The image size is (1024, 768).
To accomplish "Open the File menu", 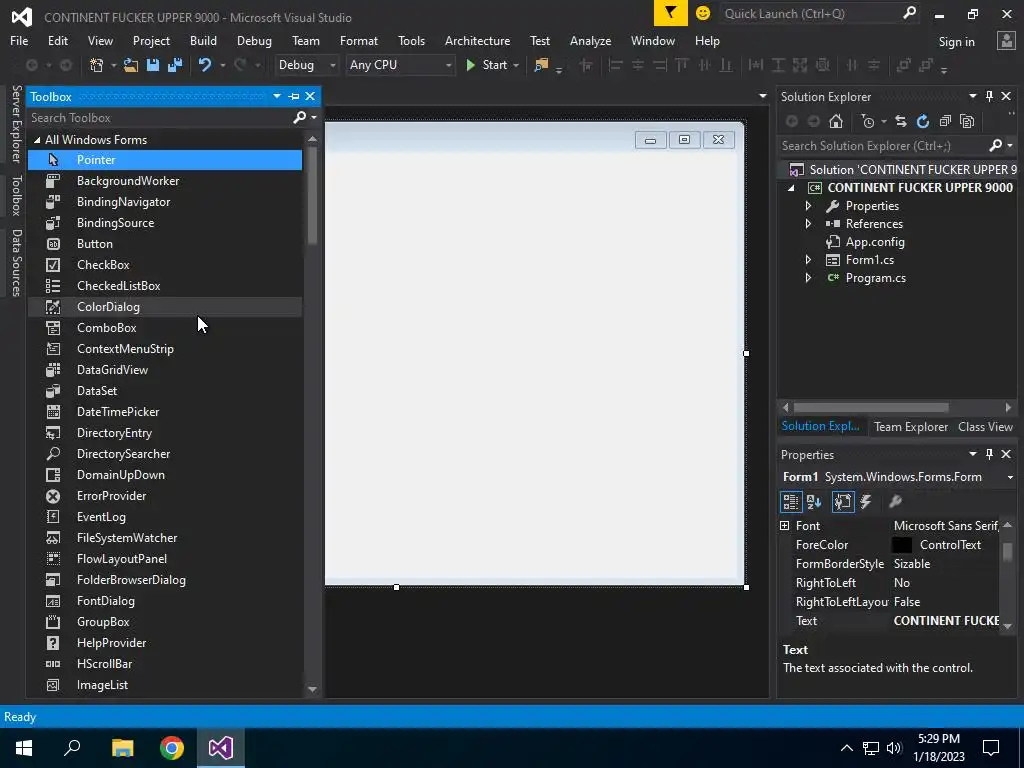I will [x=19, y=40].
